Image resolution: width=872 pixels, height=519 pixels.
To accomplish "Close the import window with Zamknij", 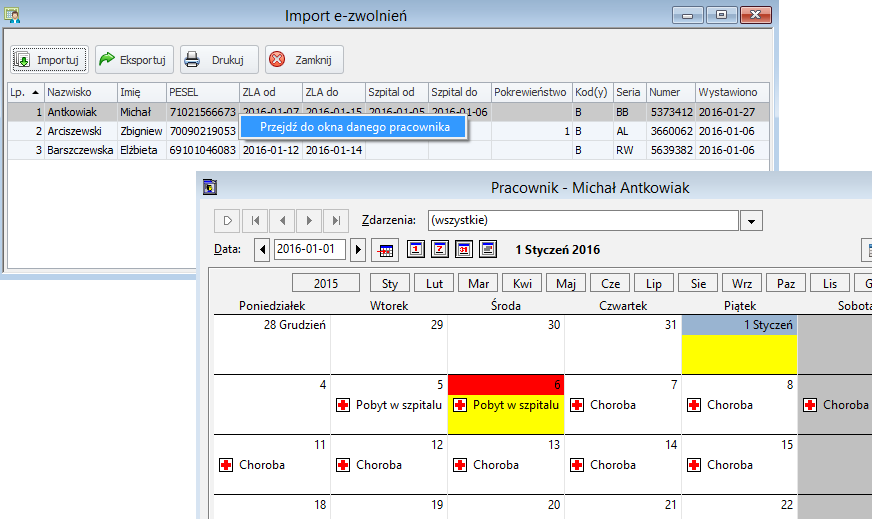I will pos(304,60).
